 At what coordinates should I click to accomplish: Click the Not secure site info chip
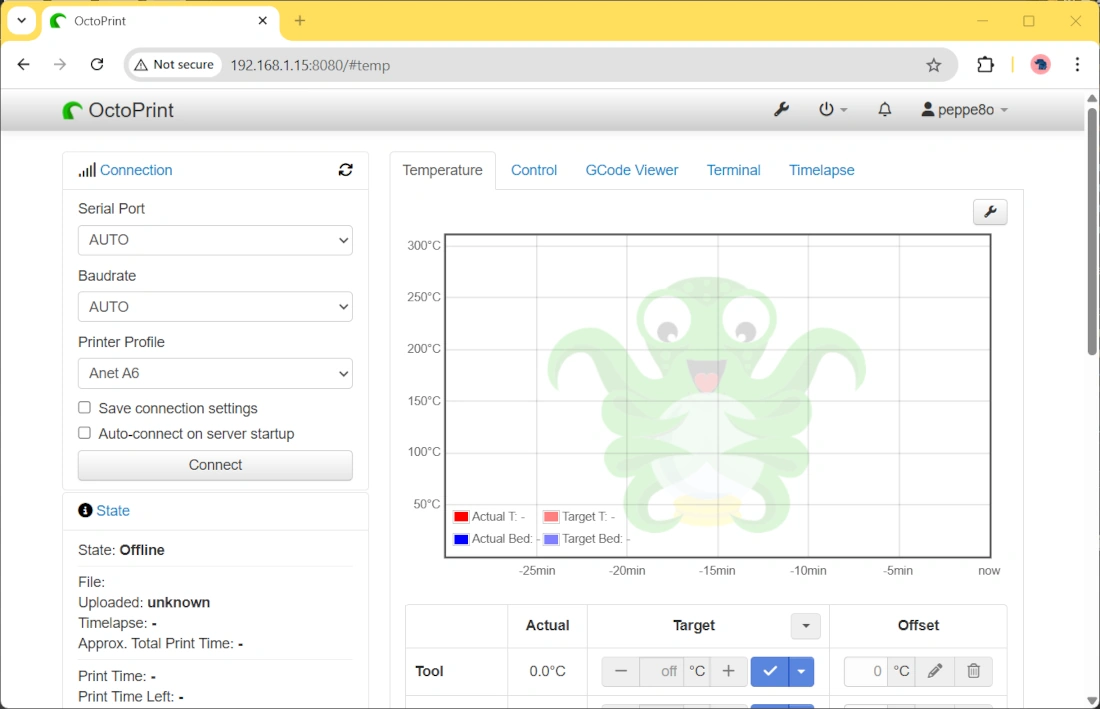click(x=174, y=65)
